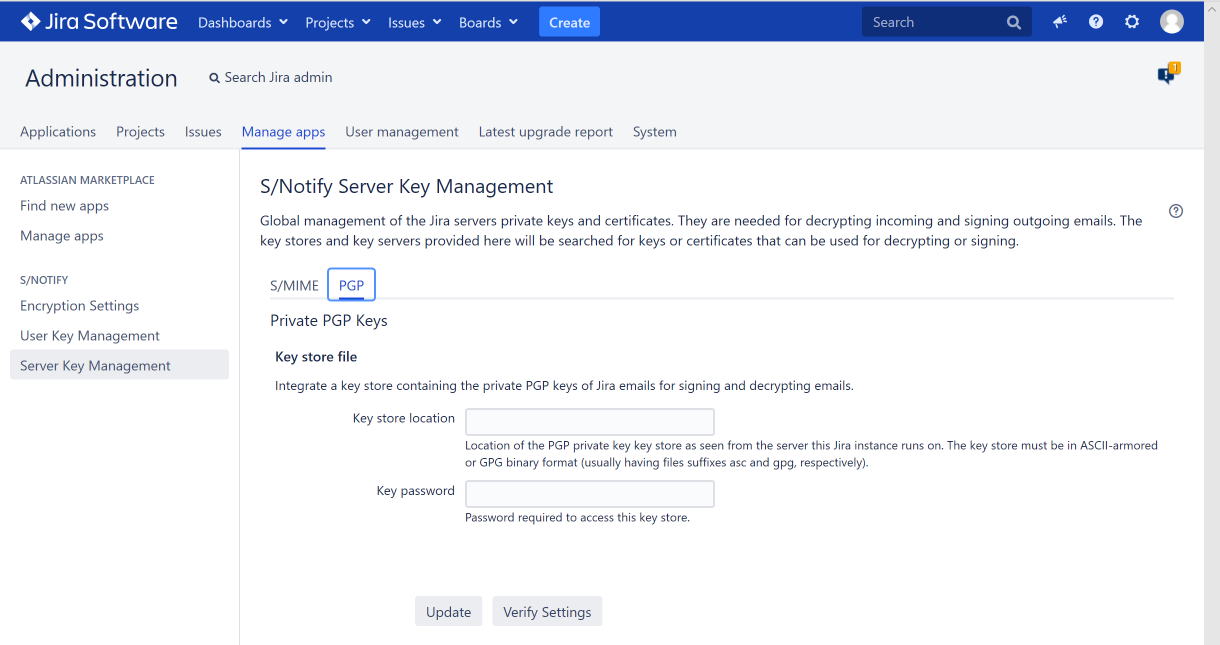The image size is (1220, 645).
Task: Click the blue Create button
Action: point(569,23)
